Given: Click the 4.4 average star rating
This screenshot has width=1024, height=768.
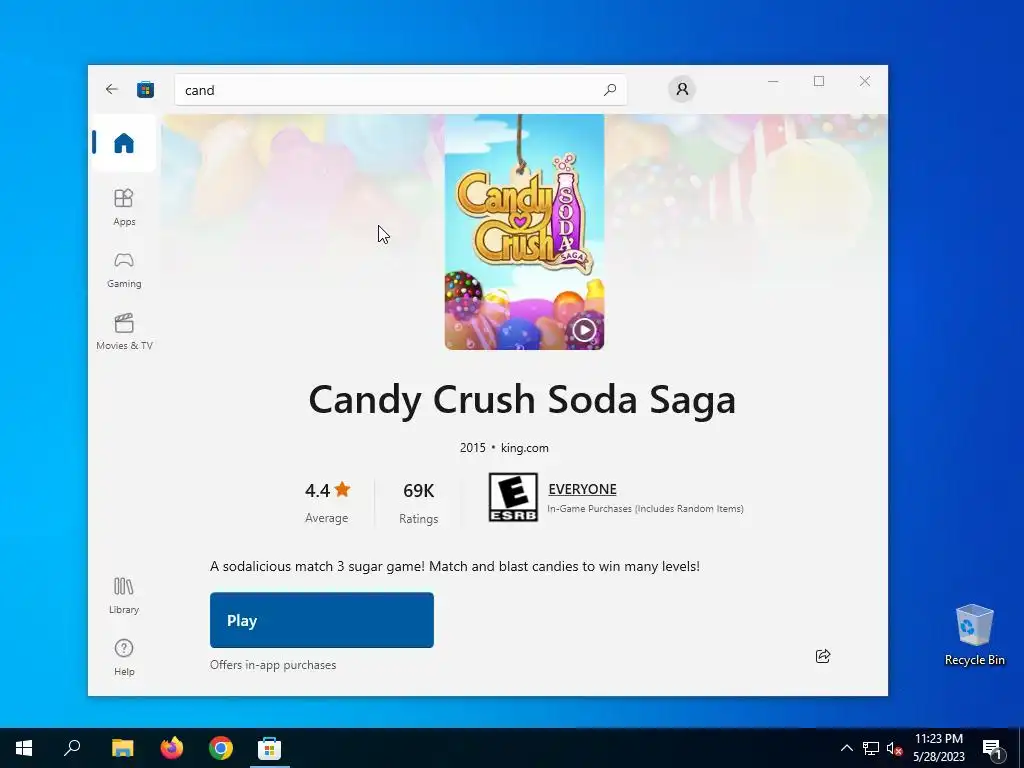Looking at the screenshot, I should (x=327, y=502).
